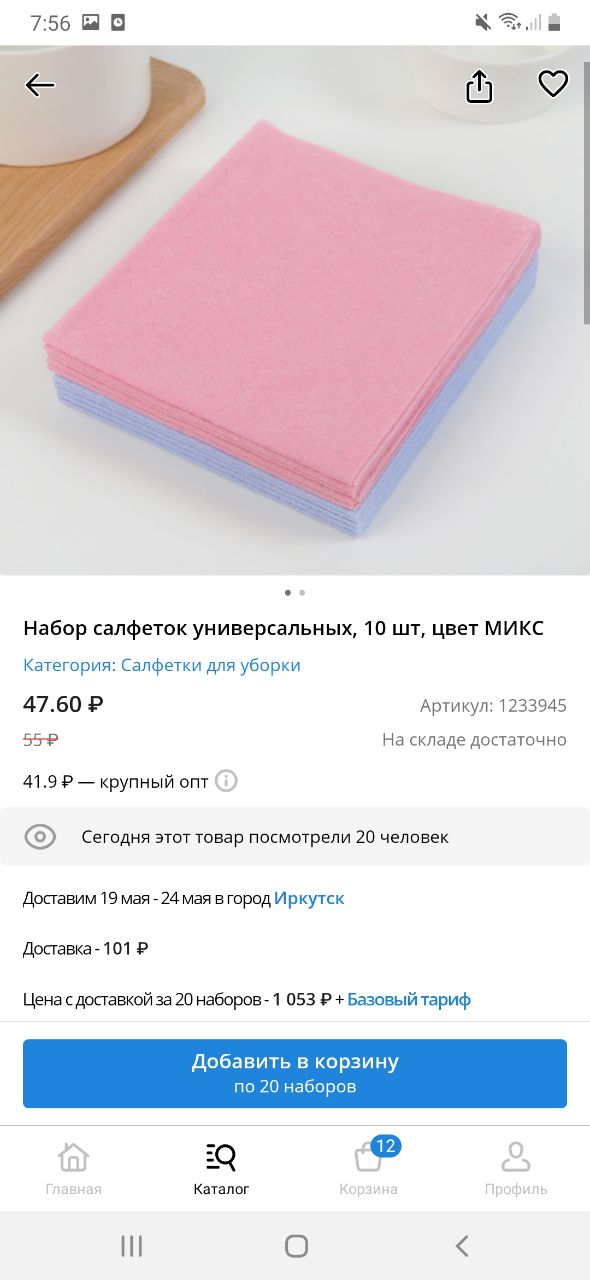Go to Главная tab

(x=73, y=1169)
